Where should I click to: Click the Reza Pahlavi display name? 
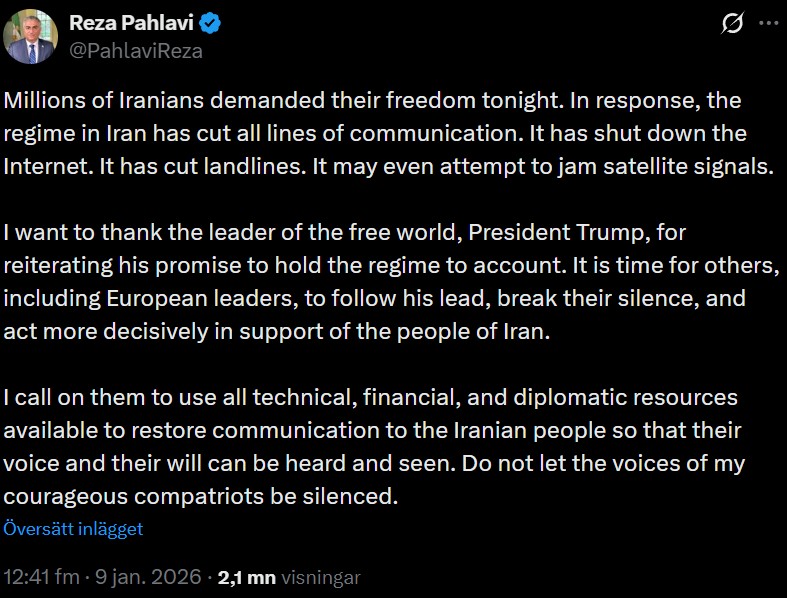tap(132, 24)
